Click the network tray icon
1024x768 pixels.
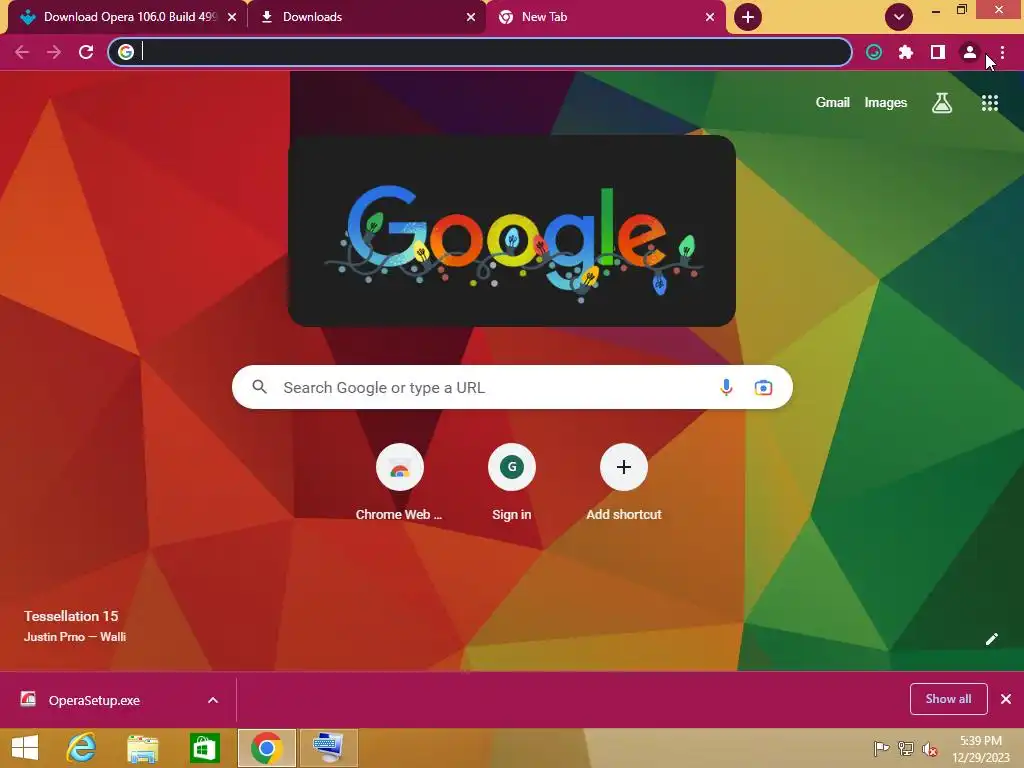click(905, 748)
